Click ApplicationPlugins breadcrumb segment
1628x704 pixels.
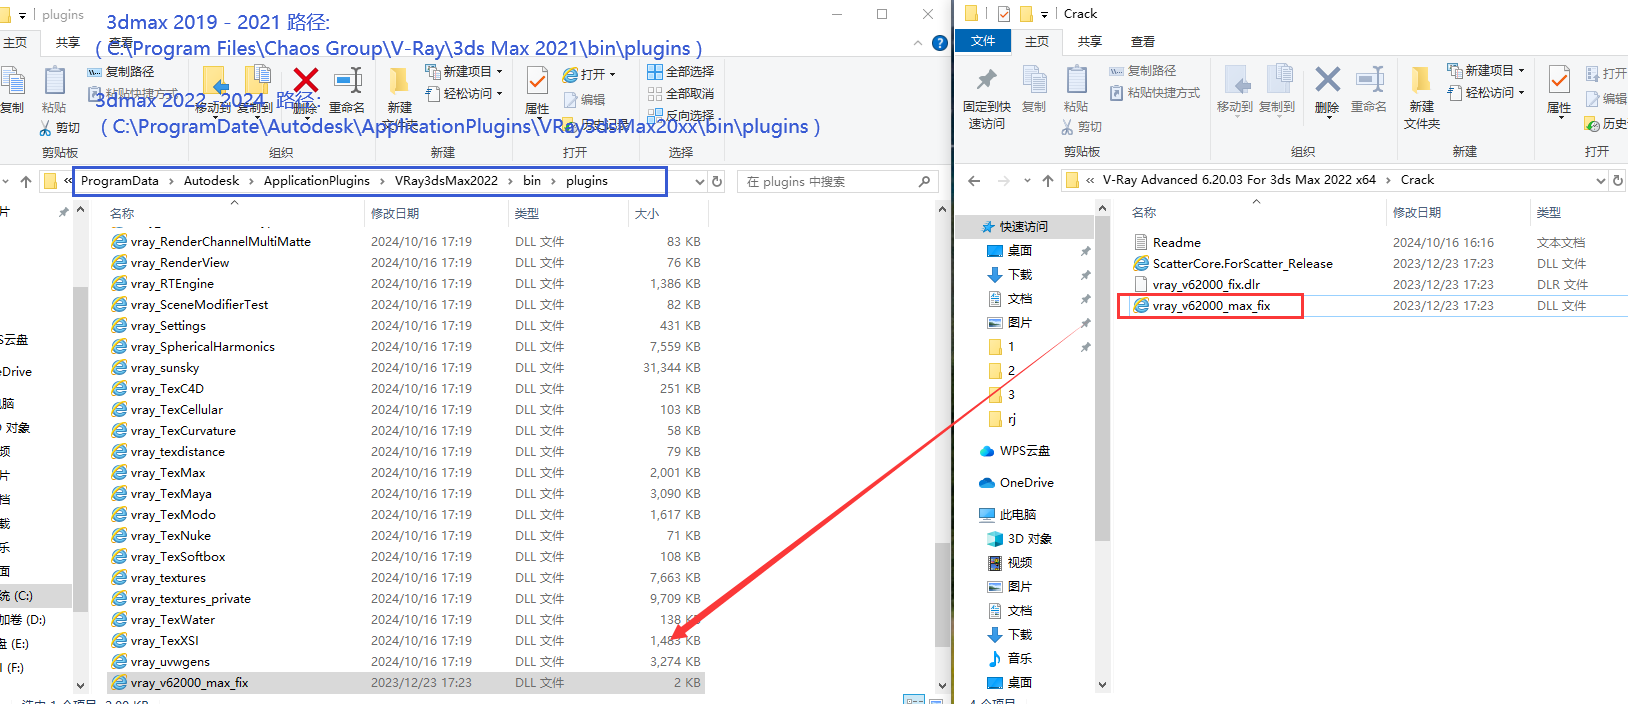tap(316, 181)
